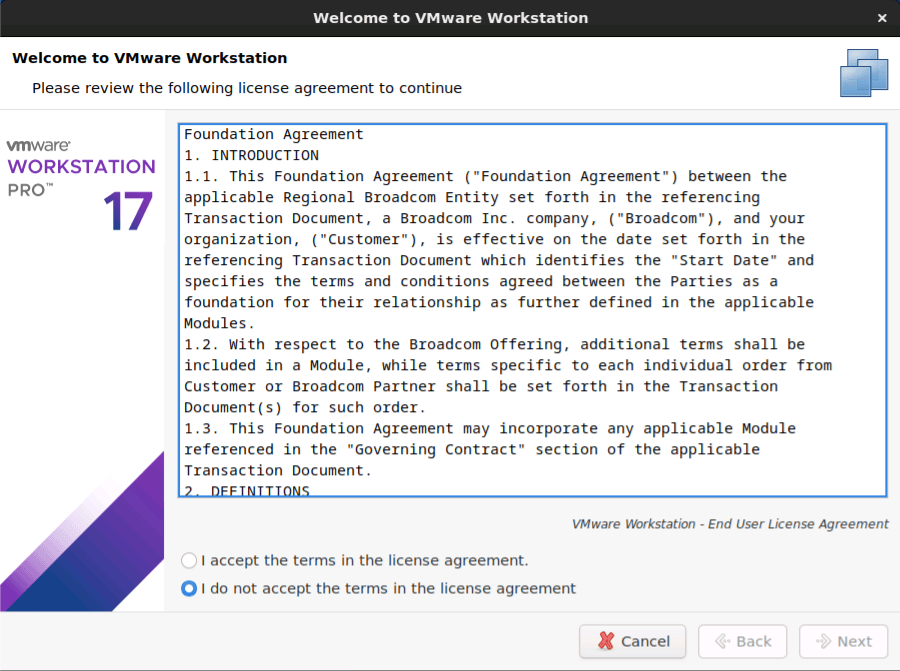Close the Welcome to VMware Workstation window

click(881, 18)
